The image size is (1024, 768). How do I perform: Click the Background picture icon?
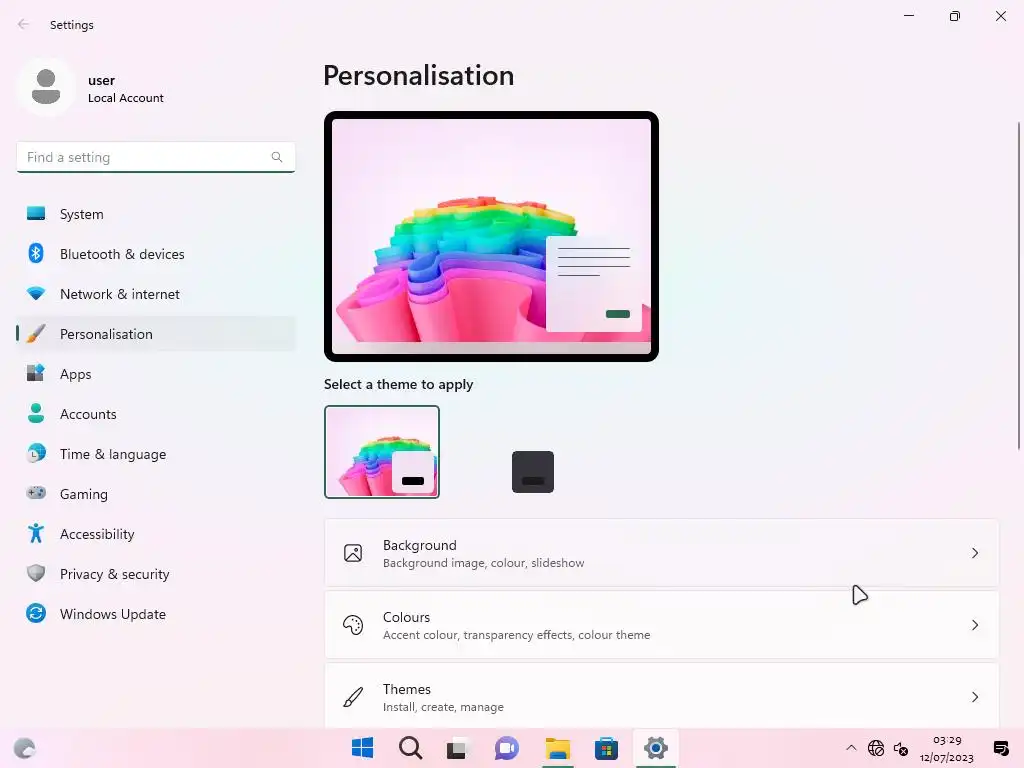click(353, 553)
